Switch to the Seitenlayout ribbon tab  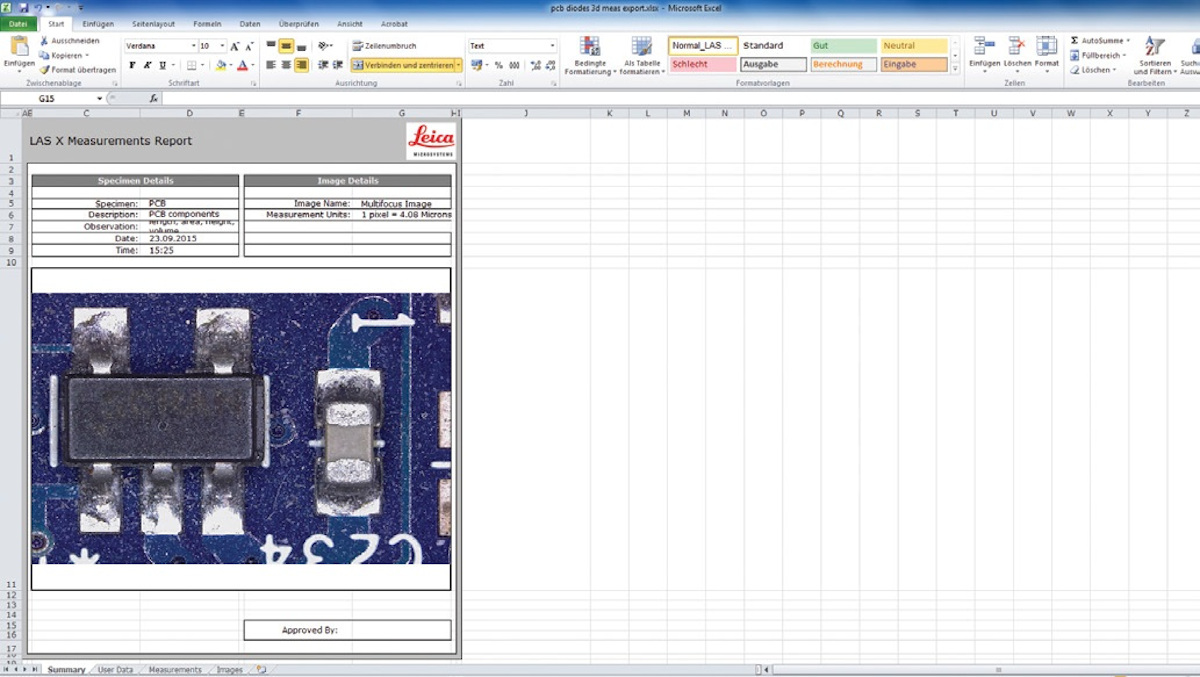tap(153, 24)
